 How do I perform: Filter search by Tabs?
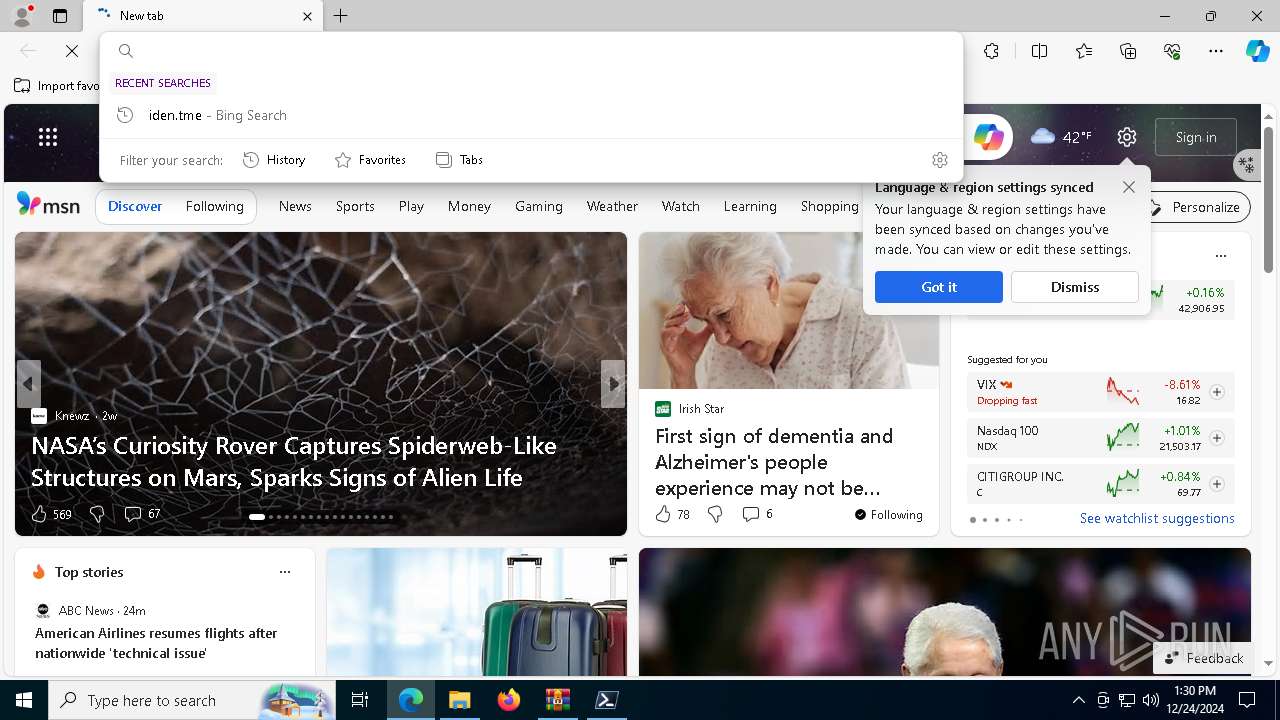click(x=459, y=160)
